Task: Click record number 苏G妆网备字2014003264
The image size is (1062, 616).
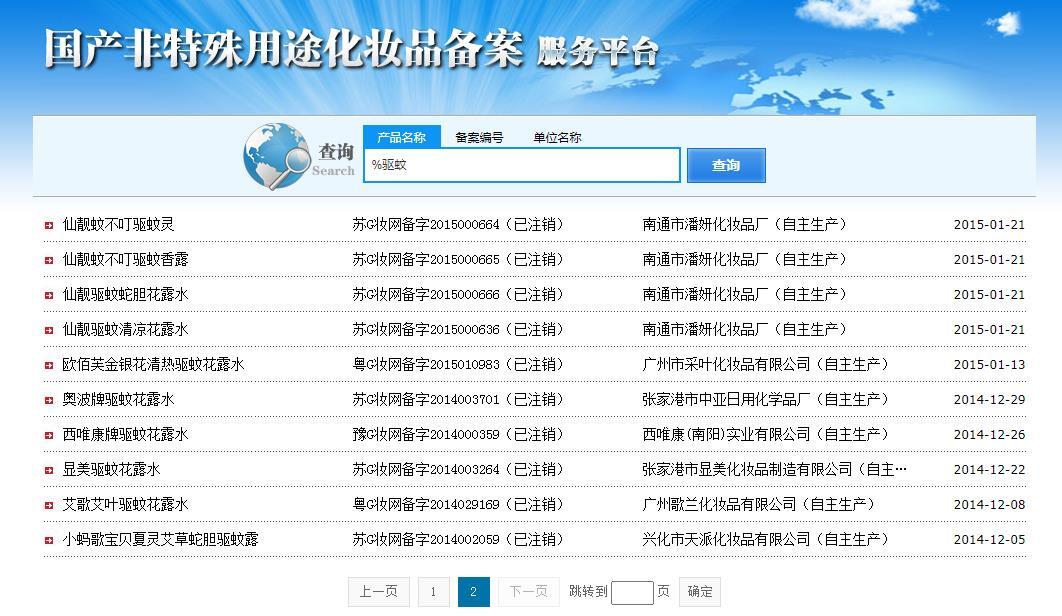Action: tap(426, 470)
